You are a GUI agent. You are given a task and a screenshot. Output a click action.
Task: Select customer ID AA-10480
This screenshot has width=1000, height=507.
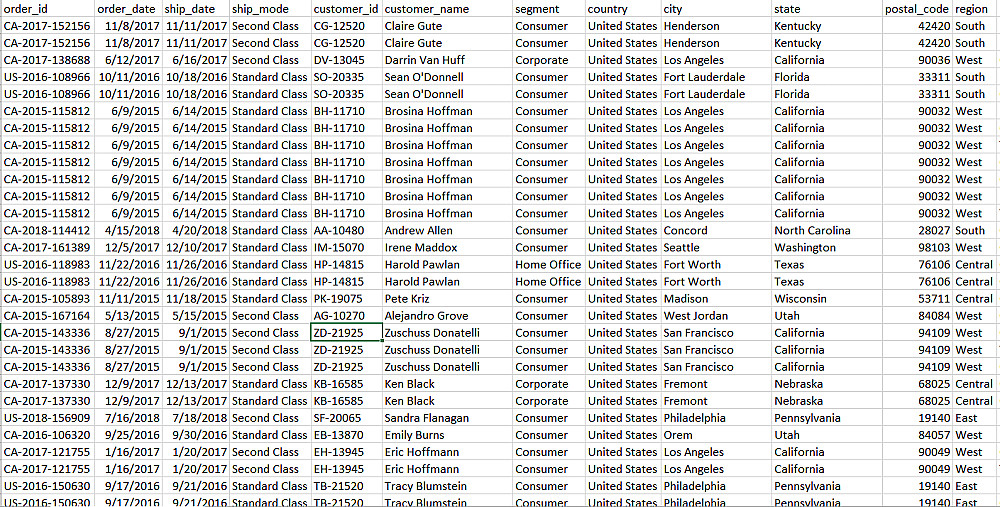pyautogui.click(x=346, y=230)
